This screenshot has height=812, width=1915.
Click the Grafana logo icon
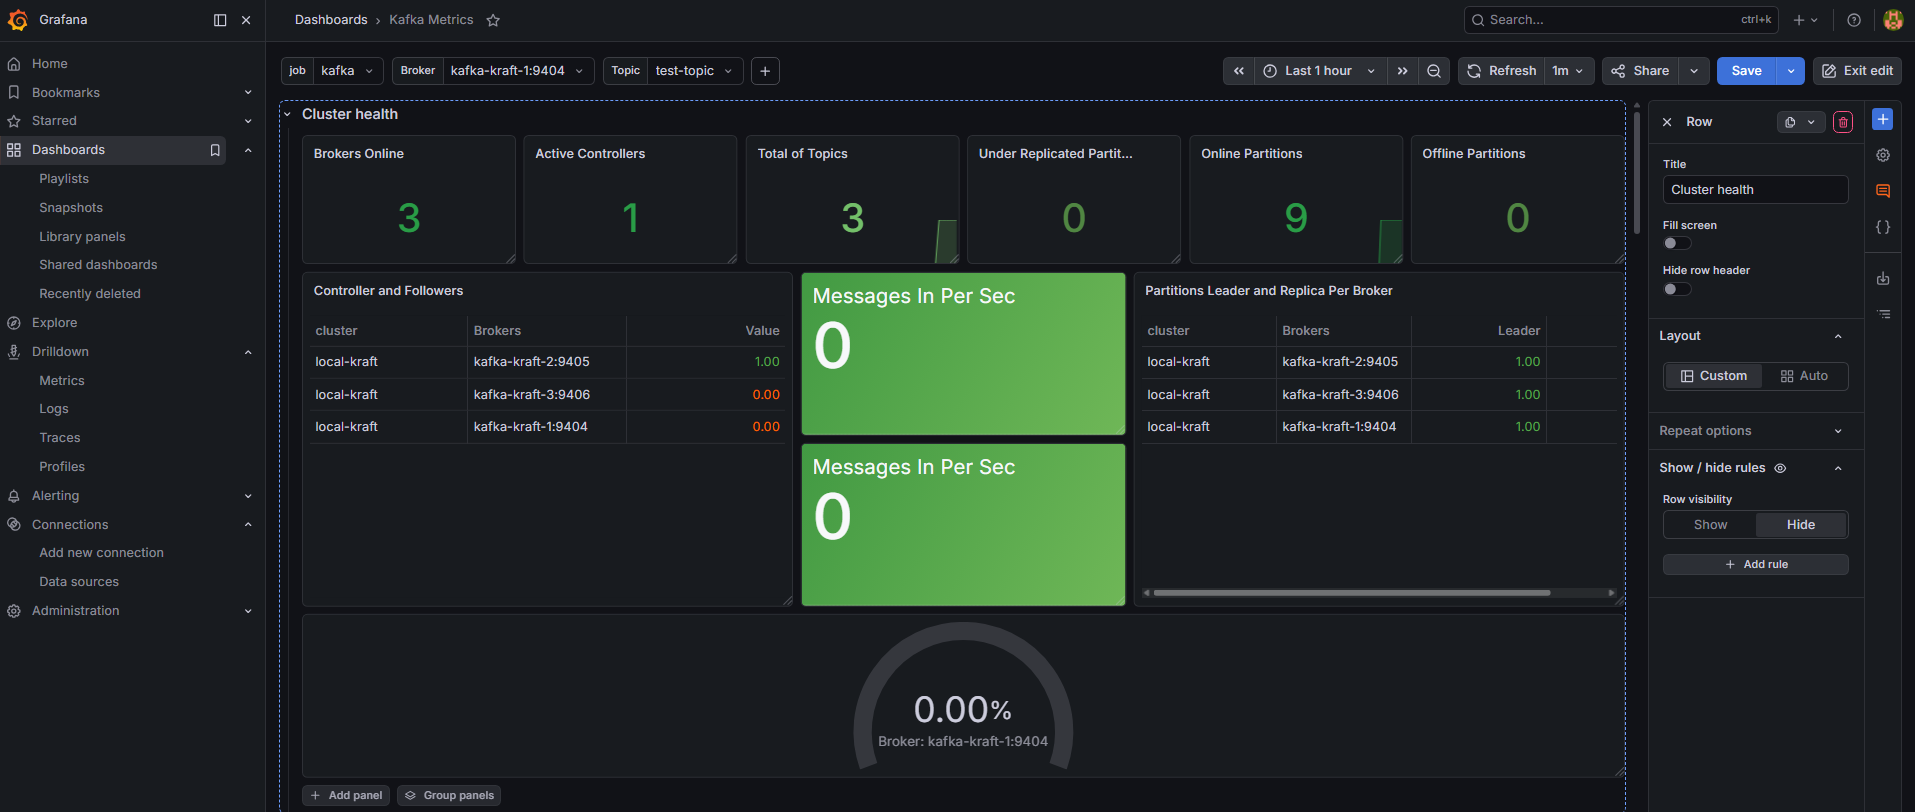[18, 20]
